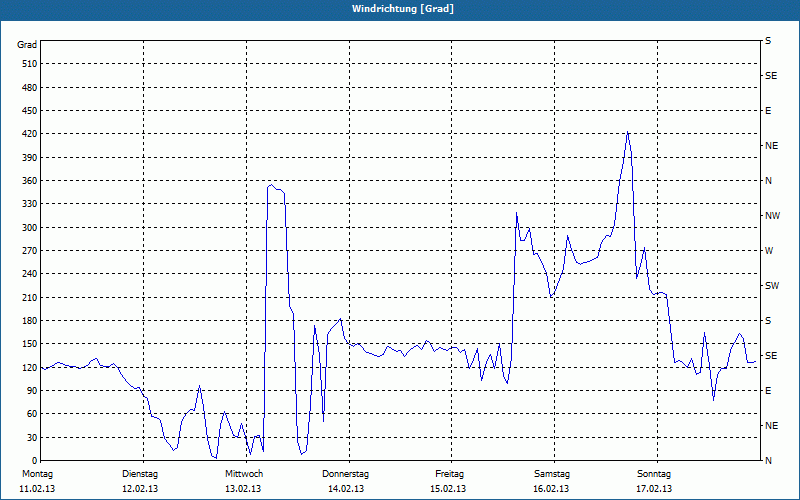The image size is (800, 500).
Task: Click the 240 y-axis value
Action: 30,274
